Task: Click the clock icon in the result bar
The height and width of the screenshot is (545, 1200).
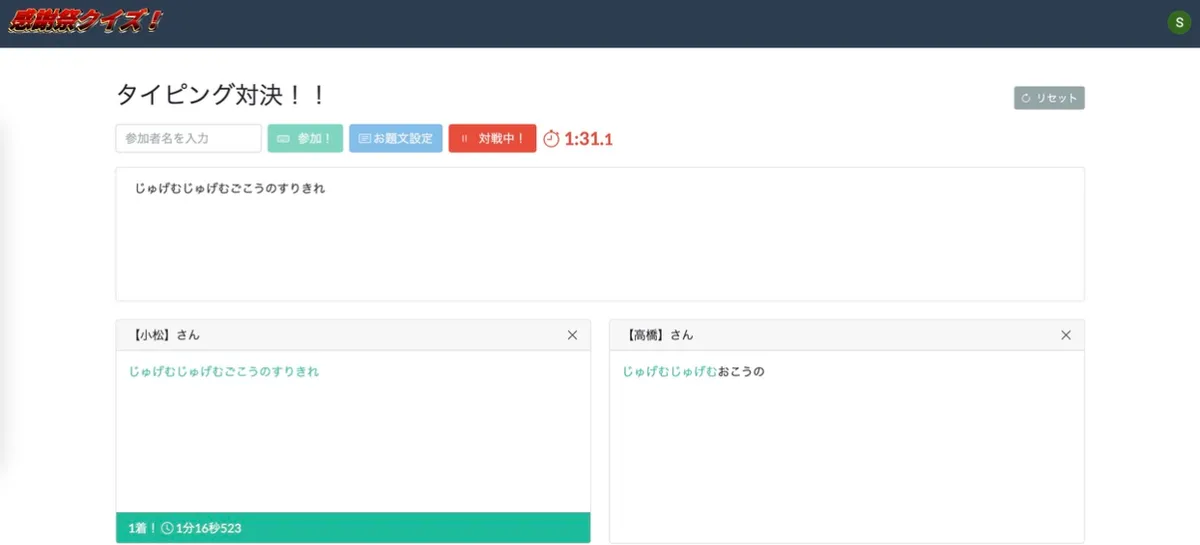Action: (167, 528)
